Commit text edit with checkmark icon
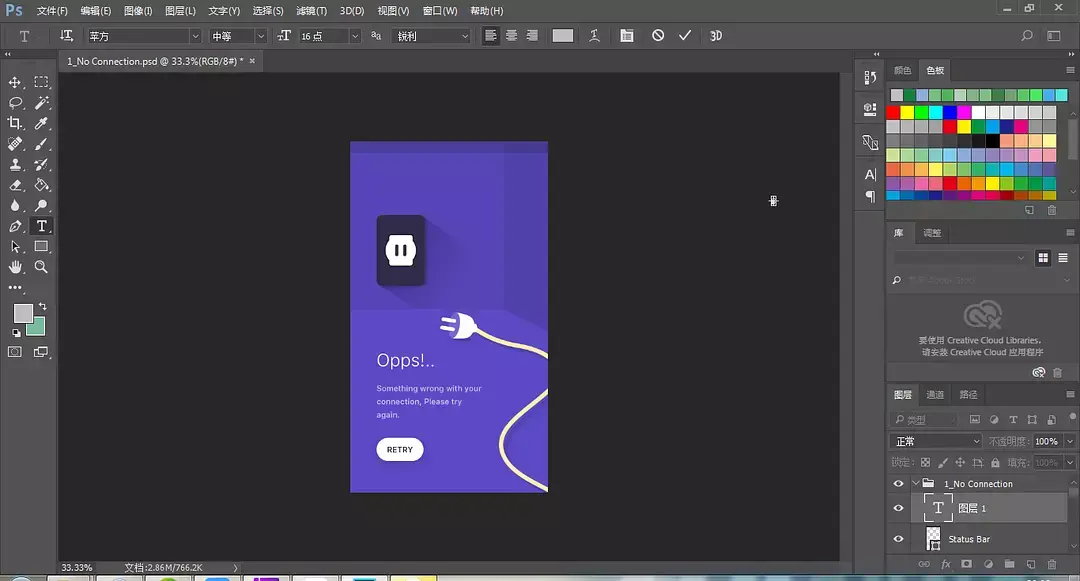1080x581 pixels. 685,35
